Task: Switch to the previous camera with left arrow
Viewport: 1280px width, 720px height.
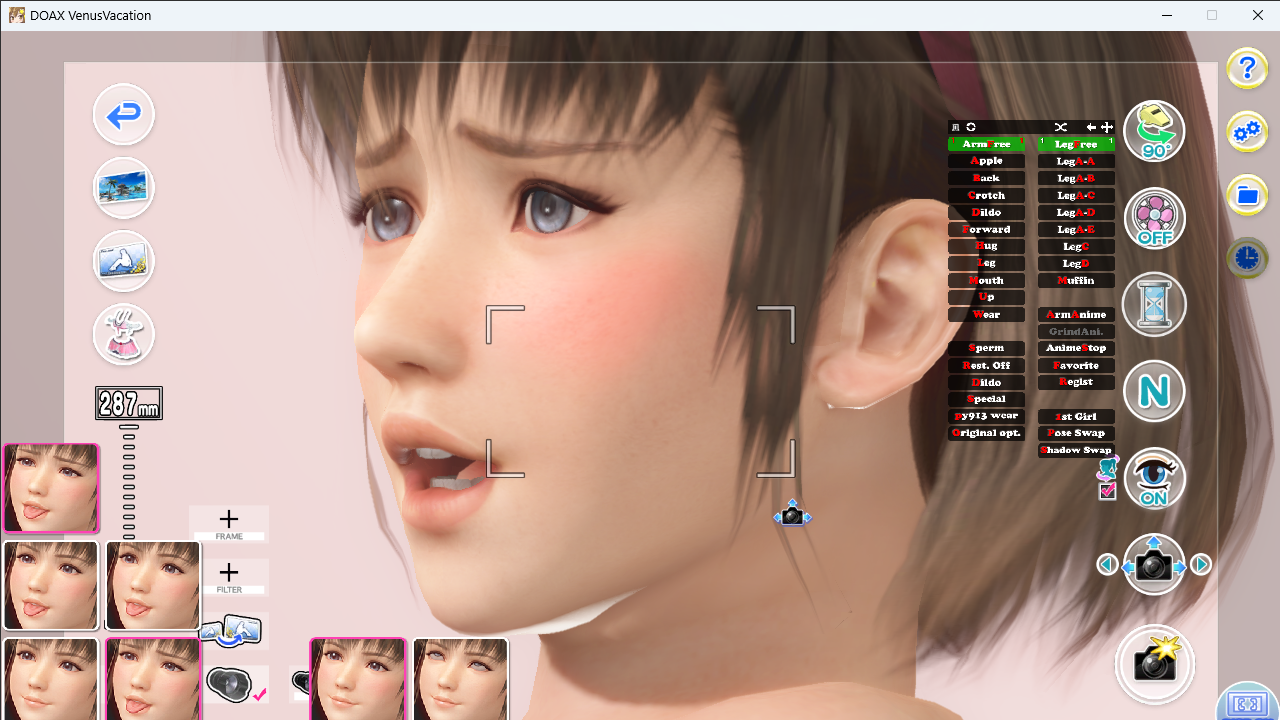Action: (1107, 565)
